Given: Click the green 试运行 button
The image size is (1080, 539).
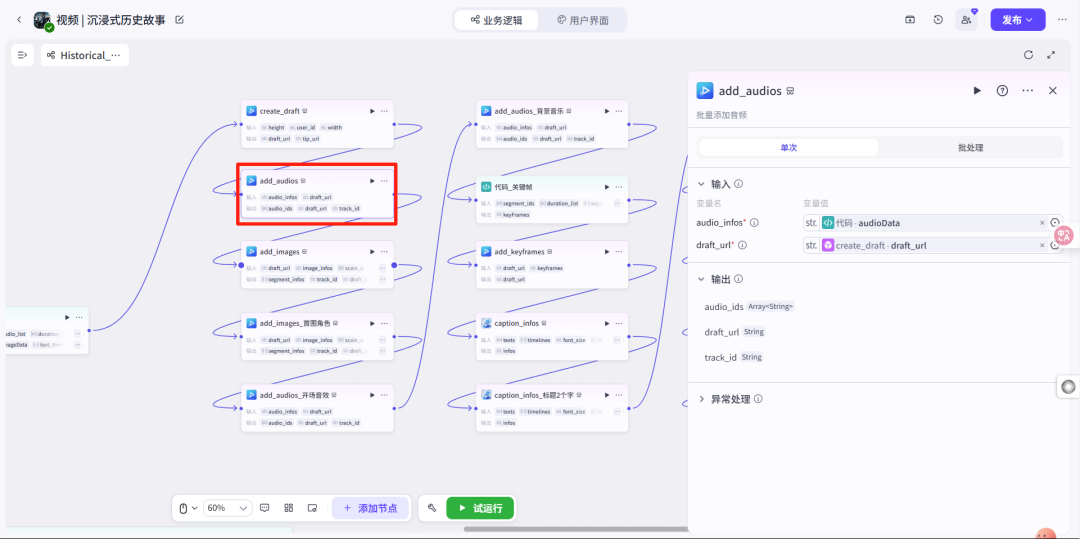Looking at the screenshot, I should [480, 508].
